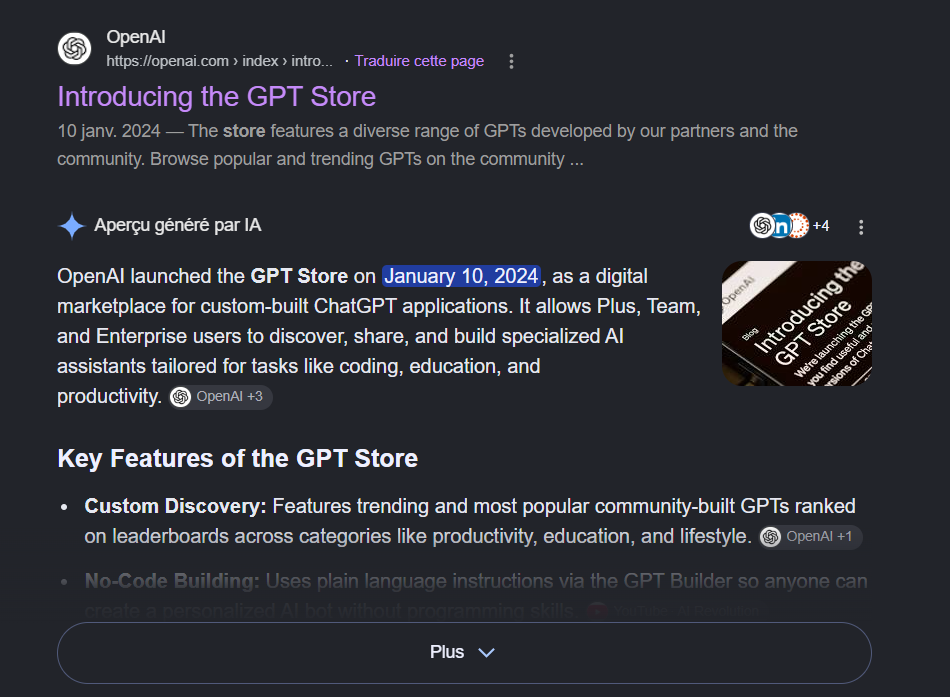Viewport: 950px width, 697px height.
Task: Open the OpenAI +1 source chip
Action: pyautogui.click(x=811, y=537)
